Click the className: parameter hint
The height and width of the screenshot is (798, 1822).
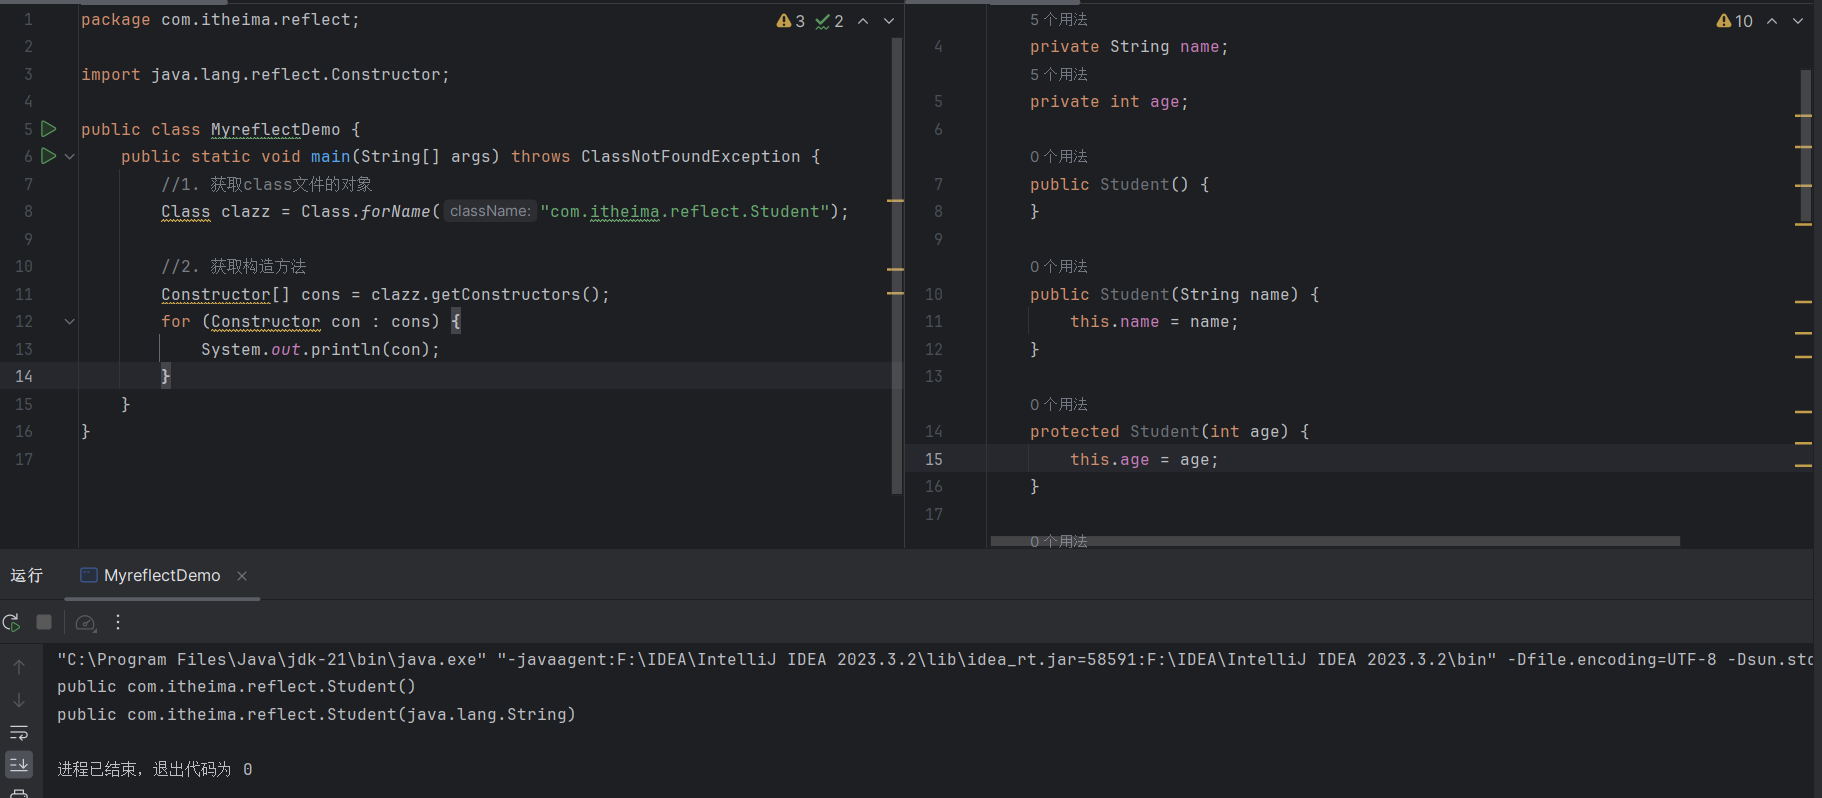click(x=490, y=211)
